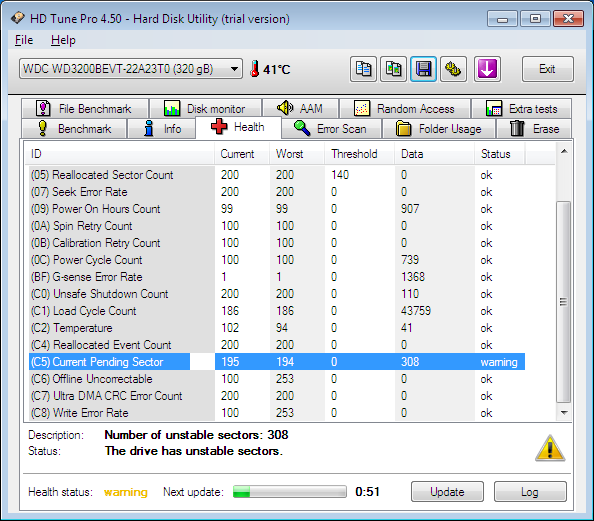Click the Data column header

[435, 154]
